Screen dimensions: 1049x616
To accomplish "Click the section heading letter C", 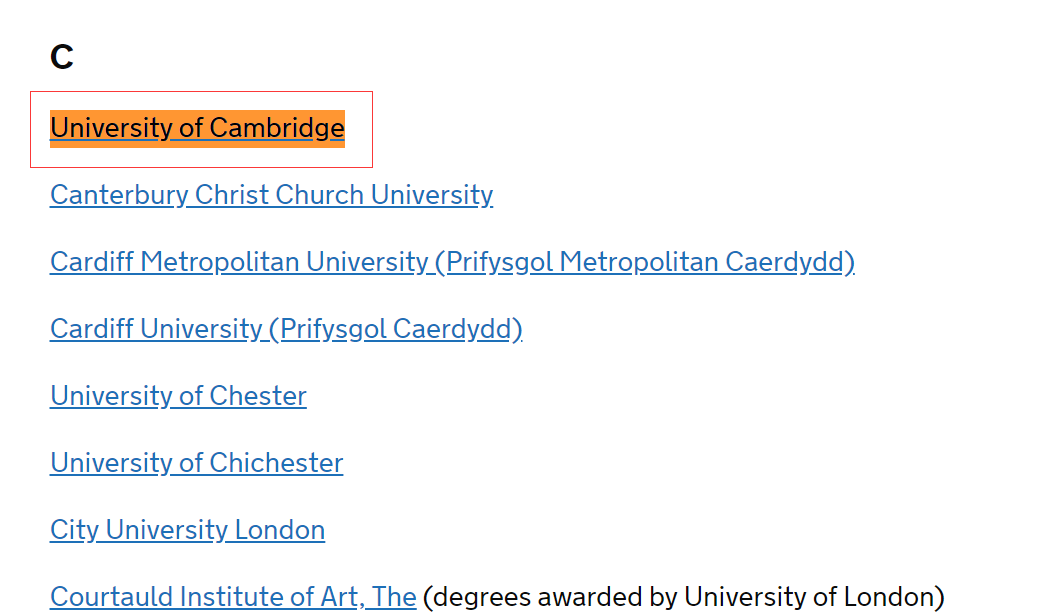I will pos(62,57).
